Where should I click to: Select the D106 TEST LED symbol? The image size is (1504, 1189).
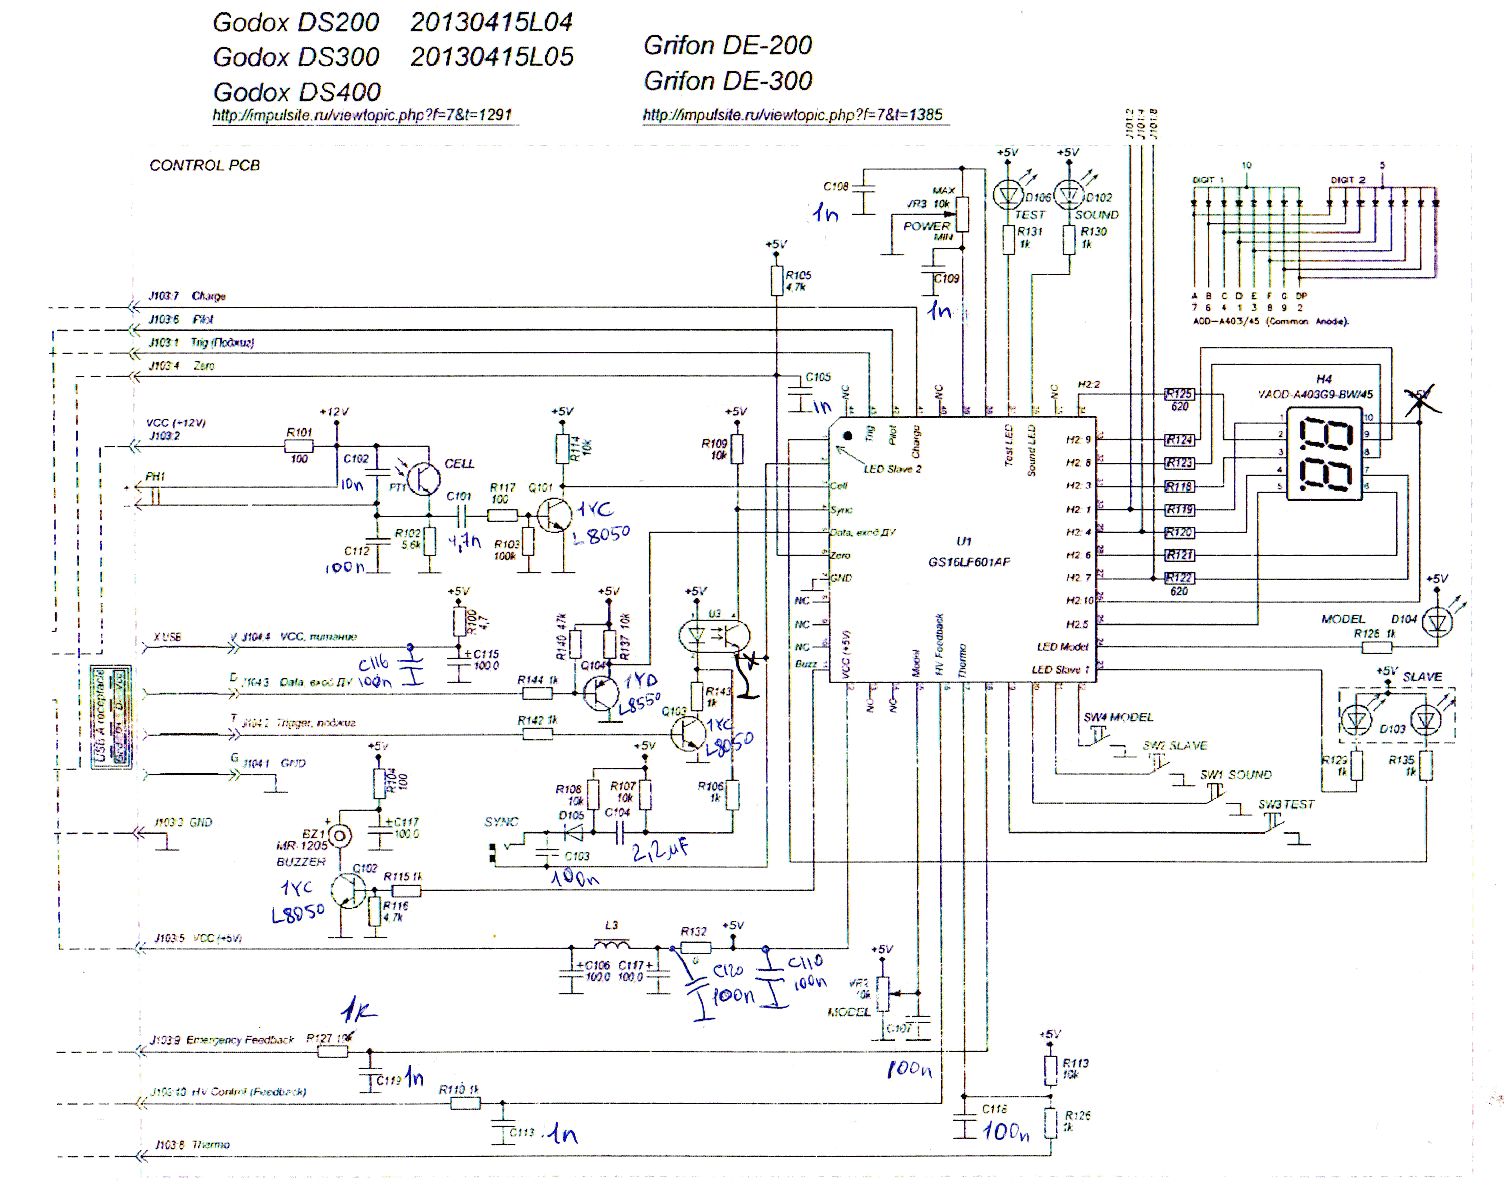[1010, 197]
